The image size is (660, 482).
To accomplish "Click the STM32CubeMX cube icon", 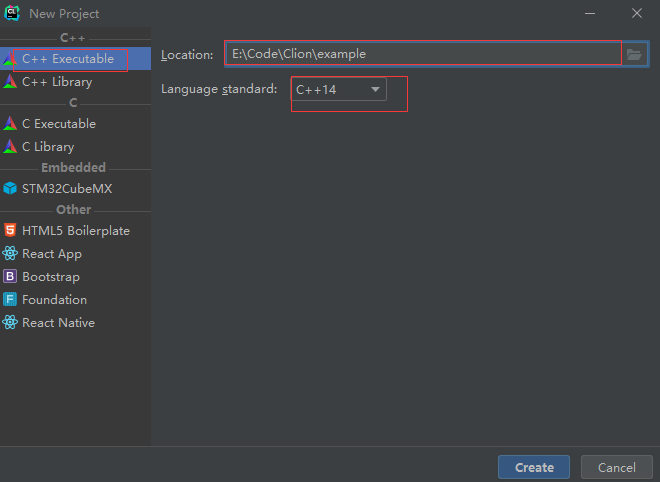I will click(10, 188).
